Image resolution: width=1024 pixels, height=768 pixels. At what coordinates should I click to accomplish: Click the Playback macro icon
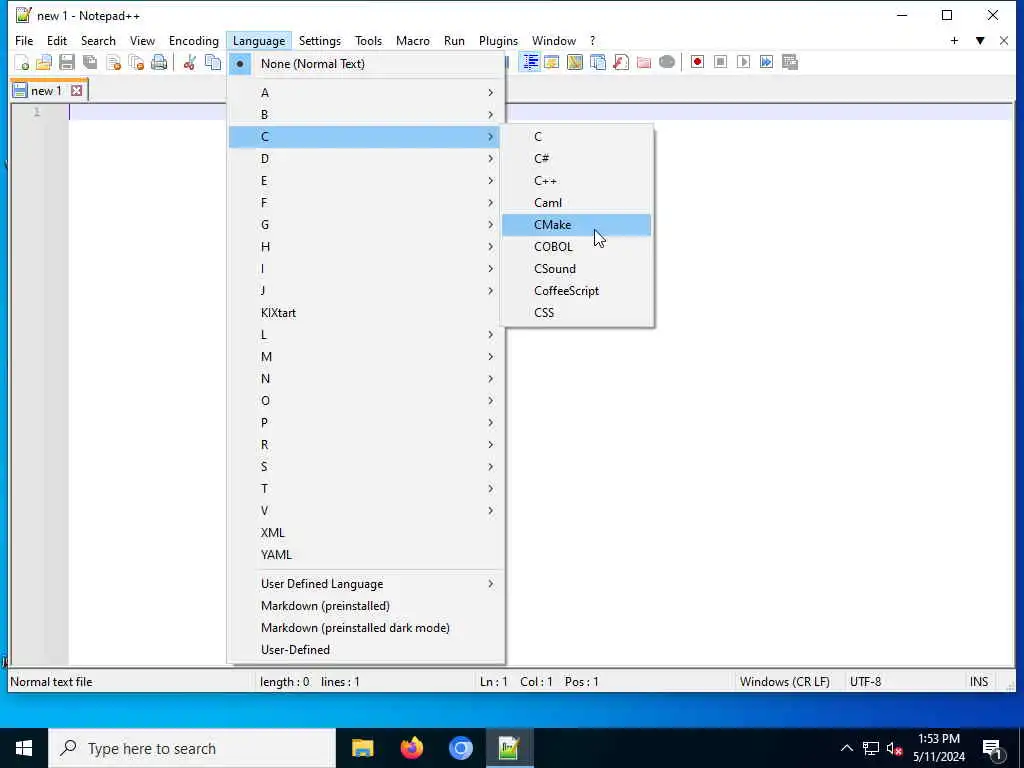click(743, 62)
